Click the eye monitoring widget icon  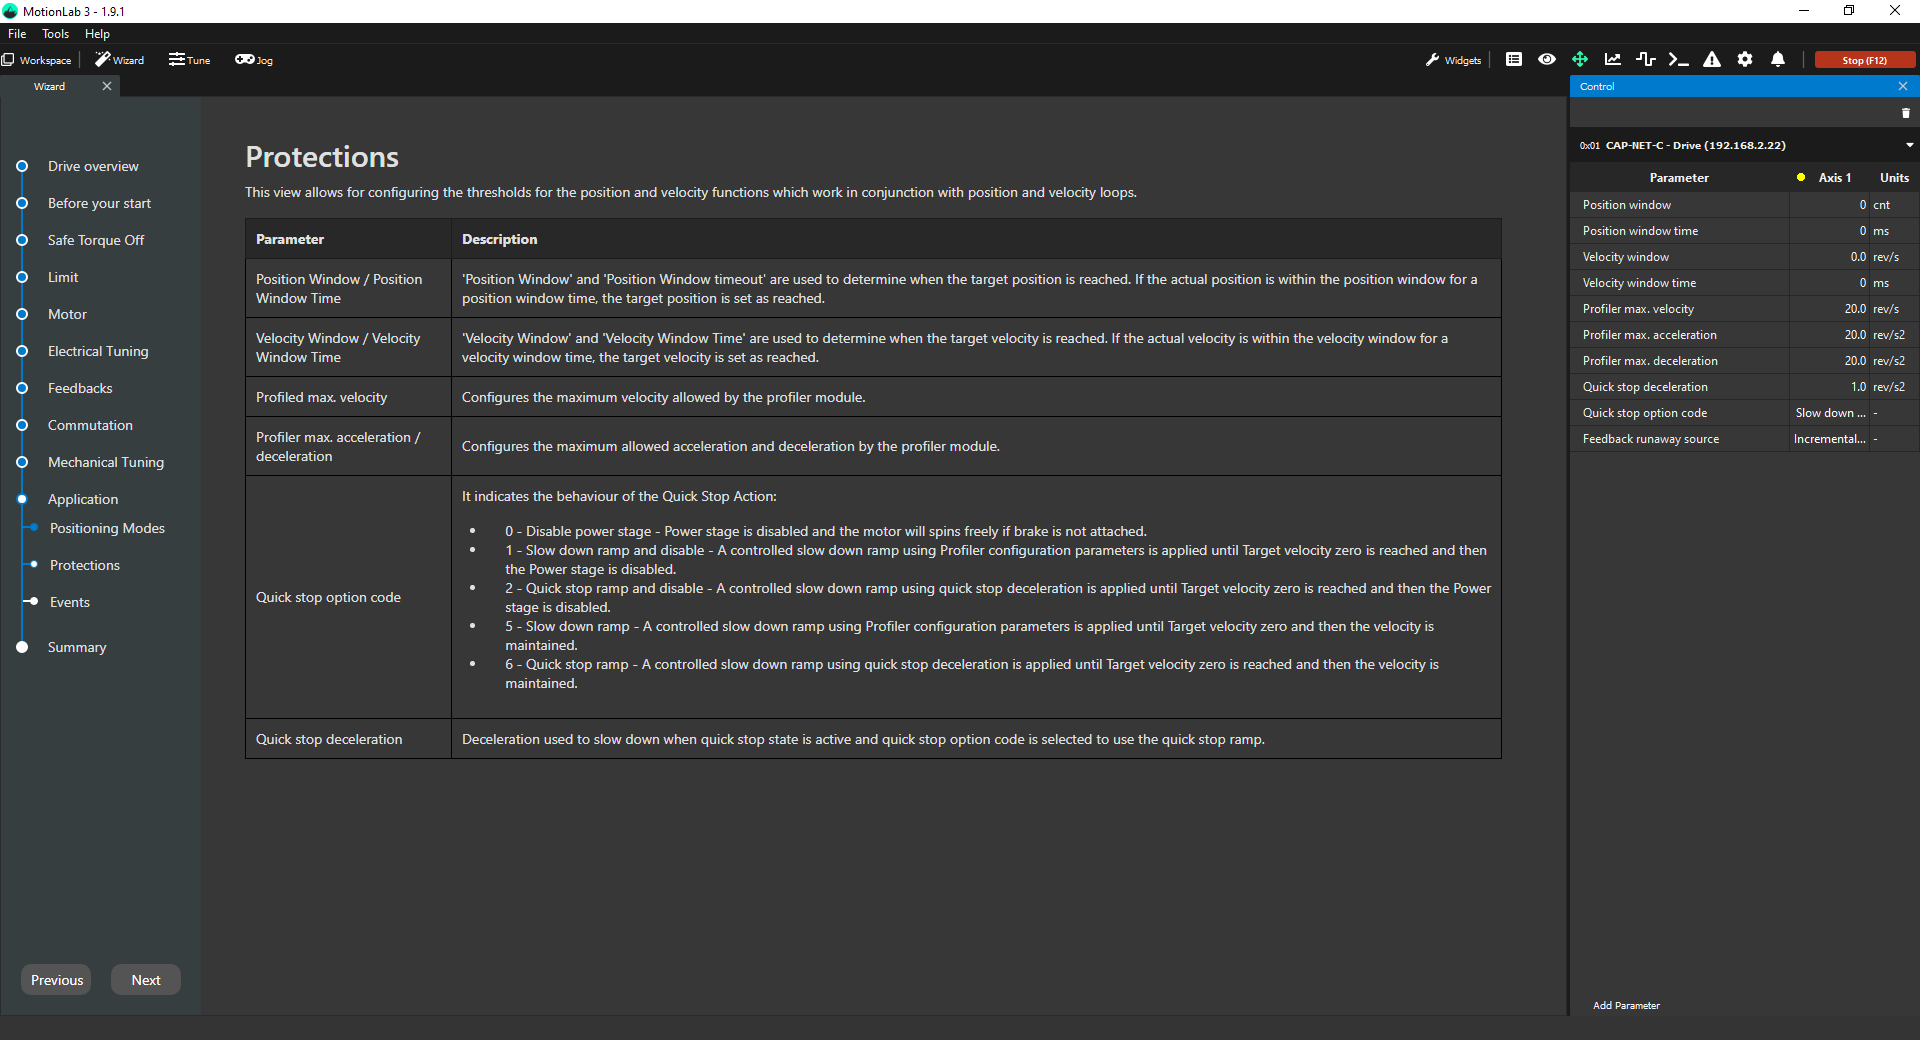pyautogui.click(x=1546, y=60)
